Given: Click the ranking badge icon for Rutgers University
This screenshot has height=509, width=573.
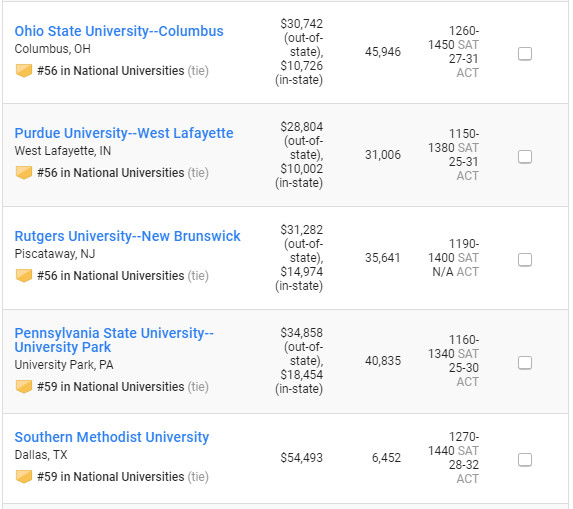Looking at the screenshot, I should click(24, 276).
